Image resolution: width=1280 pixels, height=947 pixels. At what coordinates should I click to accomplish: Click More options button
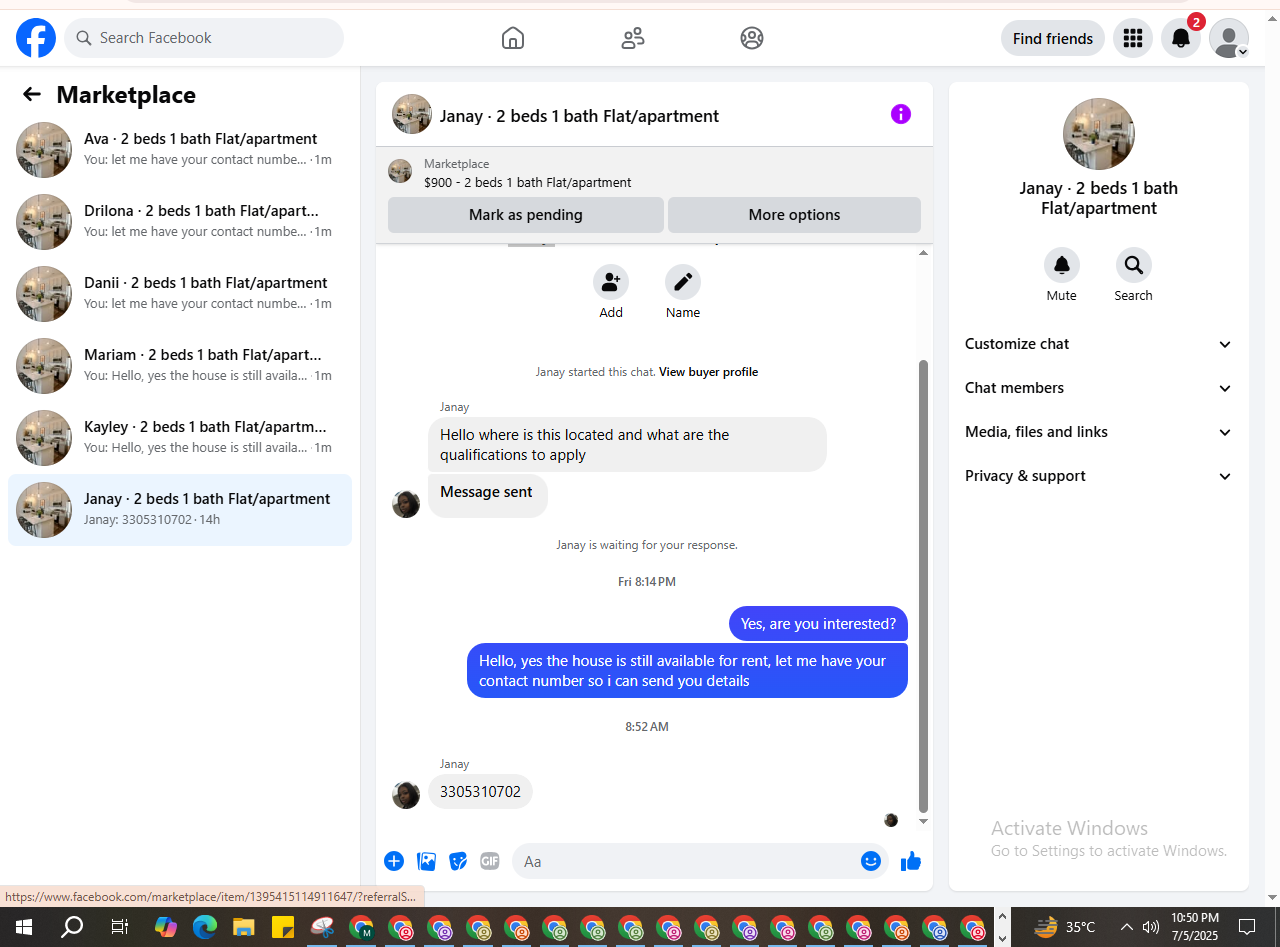[794, 215]
